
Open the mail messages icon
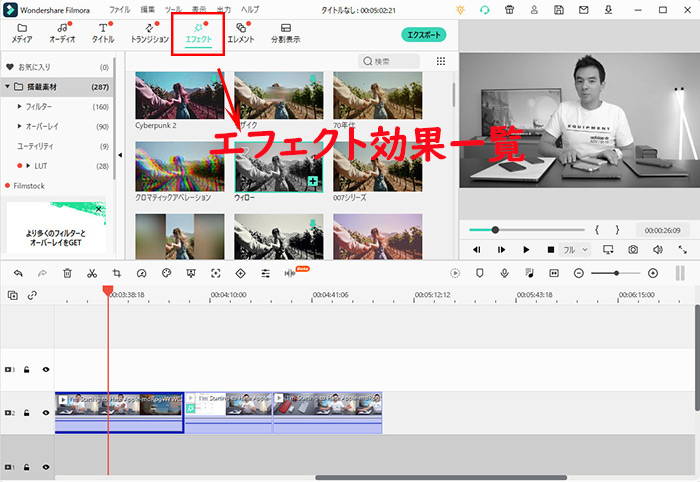(x=583, y=10)
